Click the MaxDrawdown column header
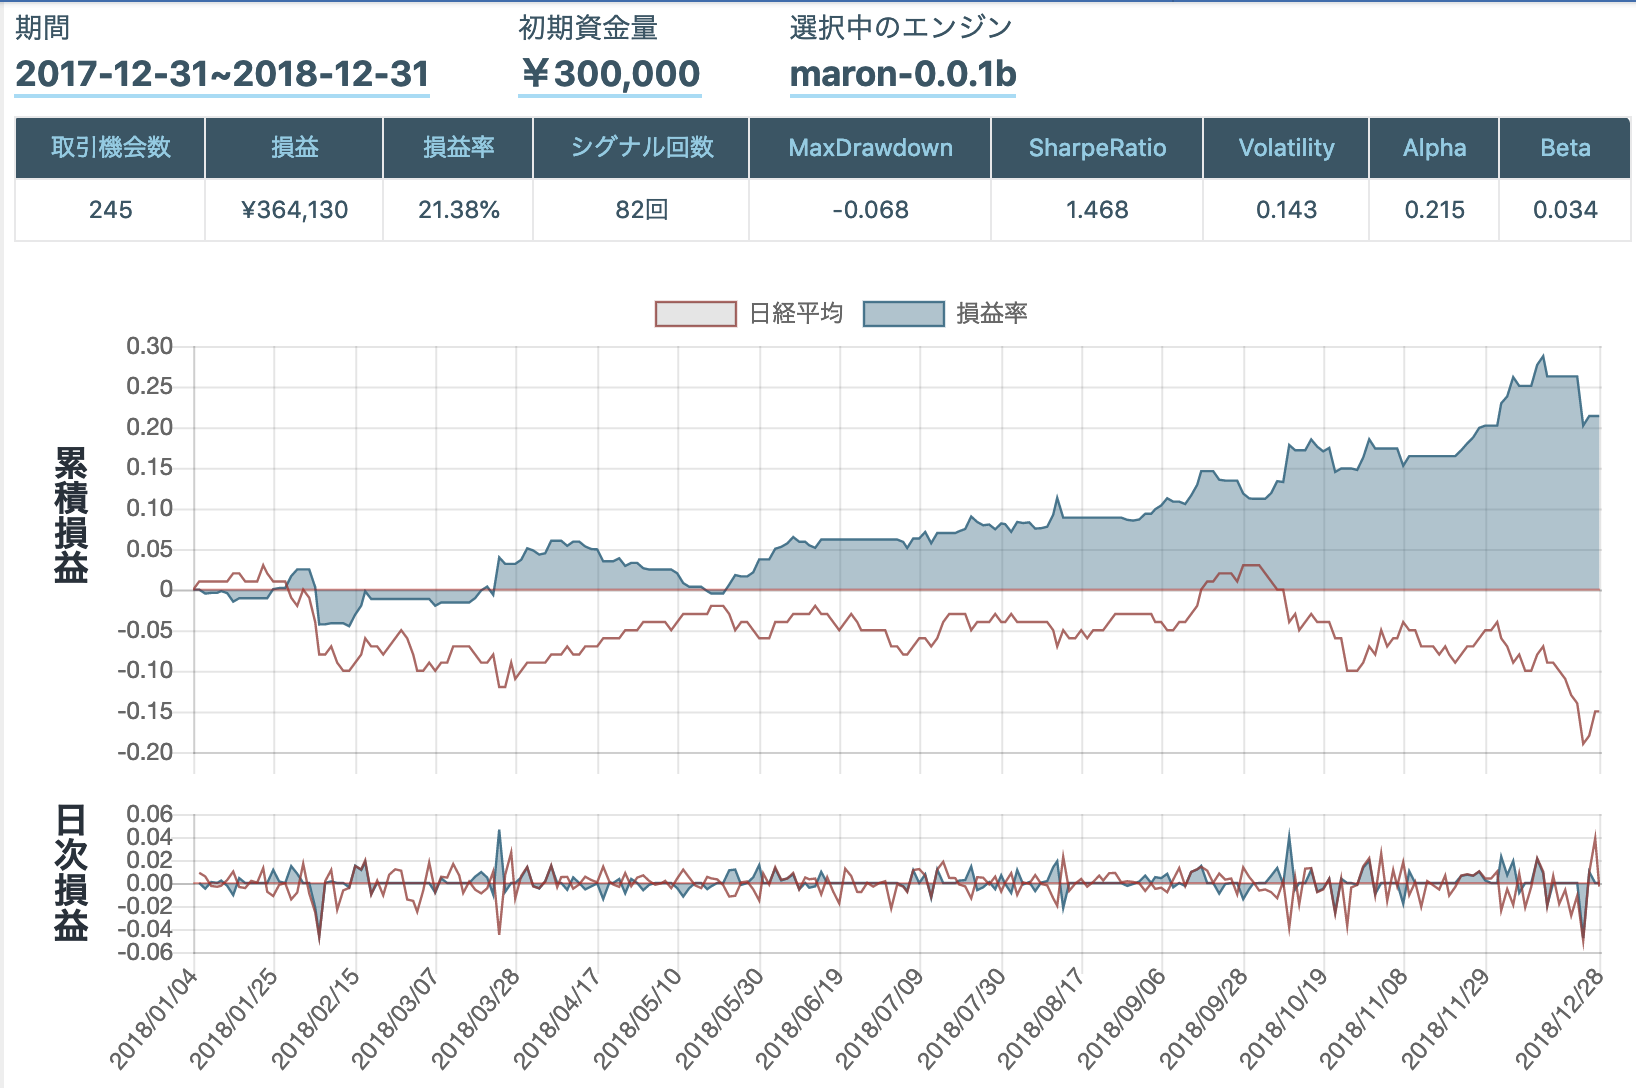The height and width of the screenshot is (1088, 1636). [870, 148]
